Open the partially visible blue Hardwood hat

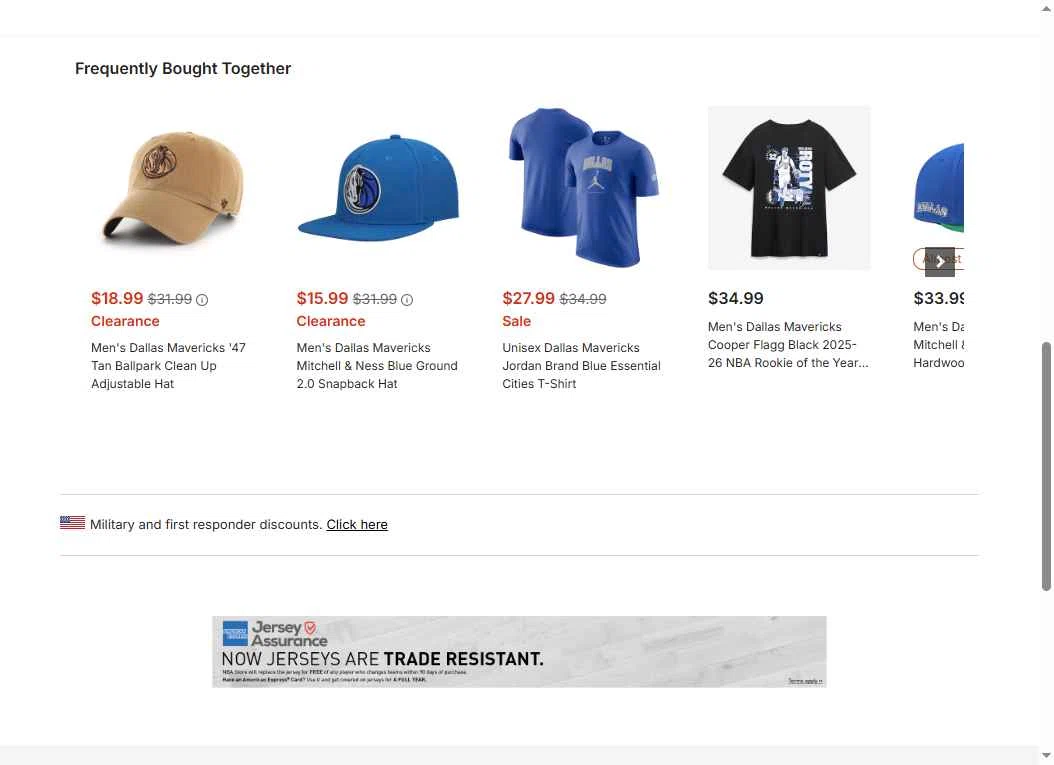938,188
